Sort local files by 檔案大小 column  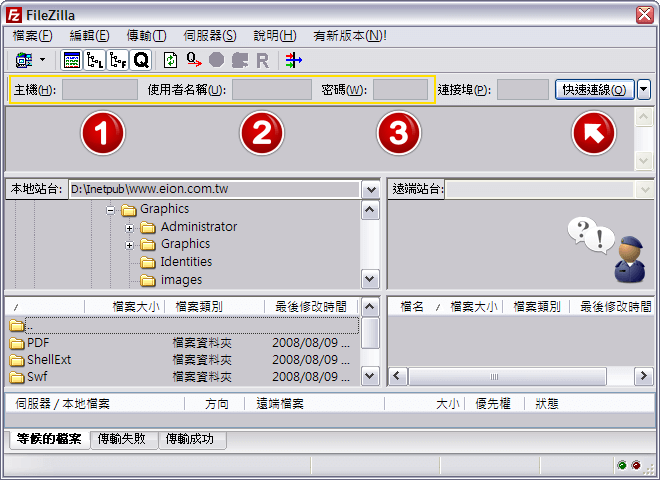136,307
